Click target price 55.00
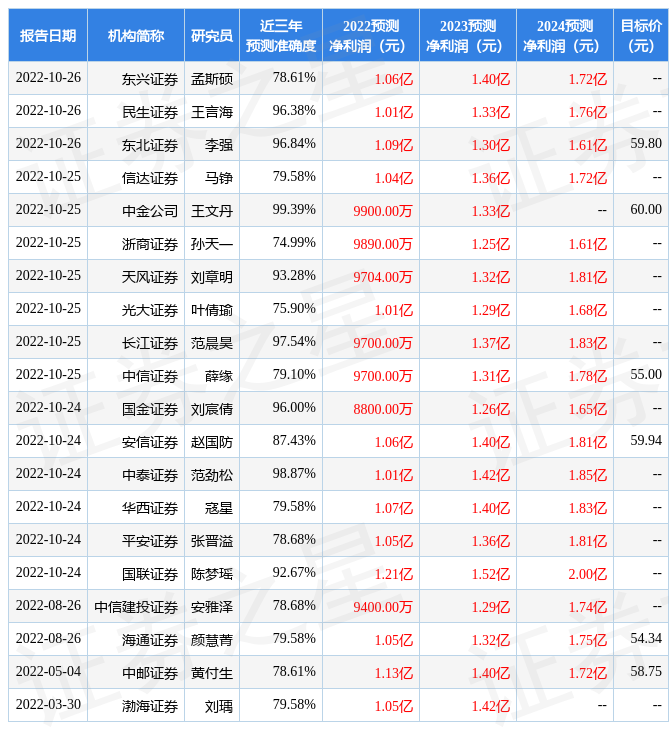669x730 pixels. coord(646,374)
